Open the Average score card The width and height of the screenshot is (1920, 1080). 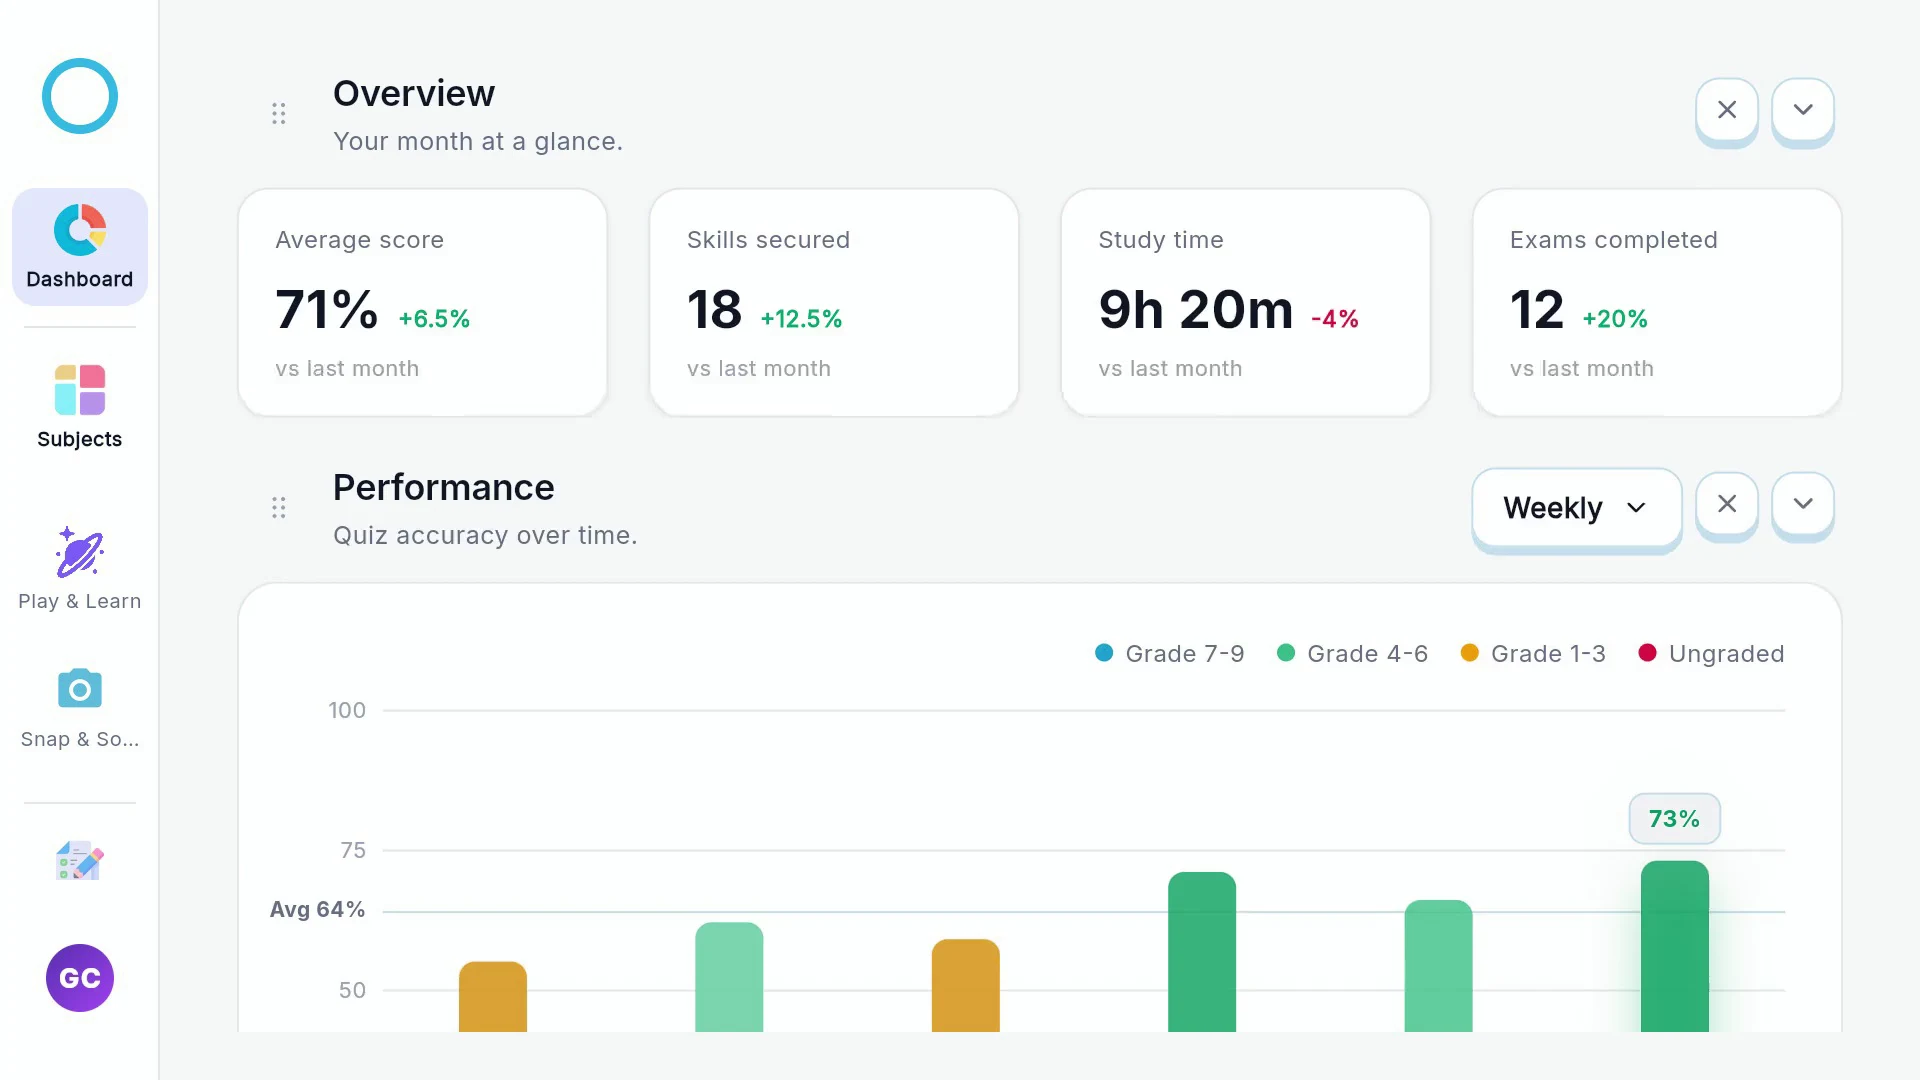click(423, 303)
